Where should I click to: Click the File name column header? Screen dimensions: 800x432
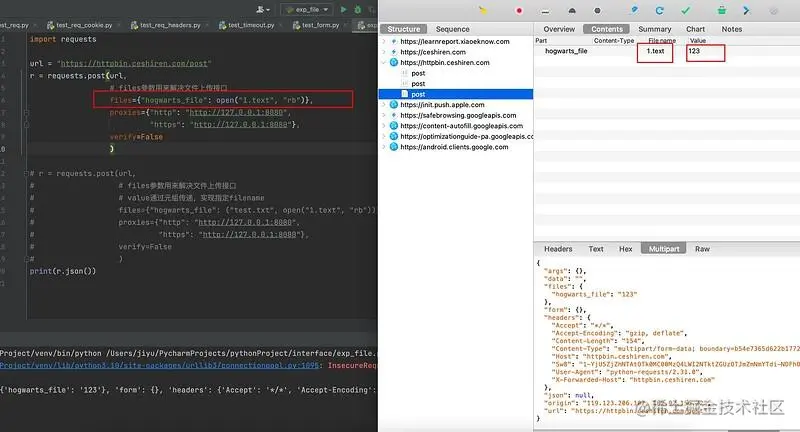click(x=662, y=40)
